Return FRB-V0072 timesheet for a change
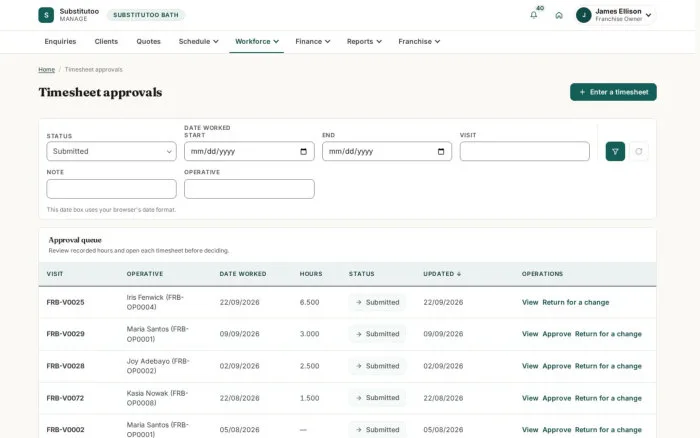 pos(608,398)
